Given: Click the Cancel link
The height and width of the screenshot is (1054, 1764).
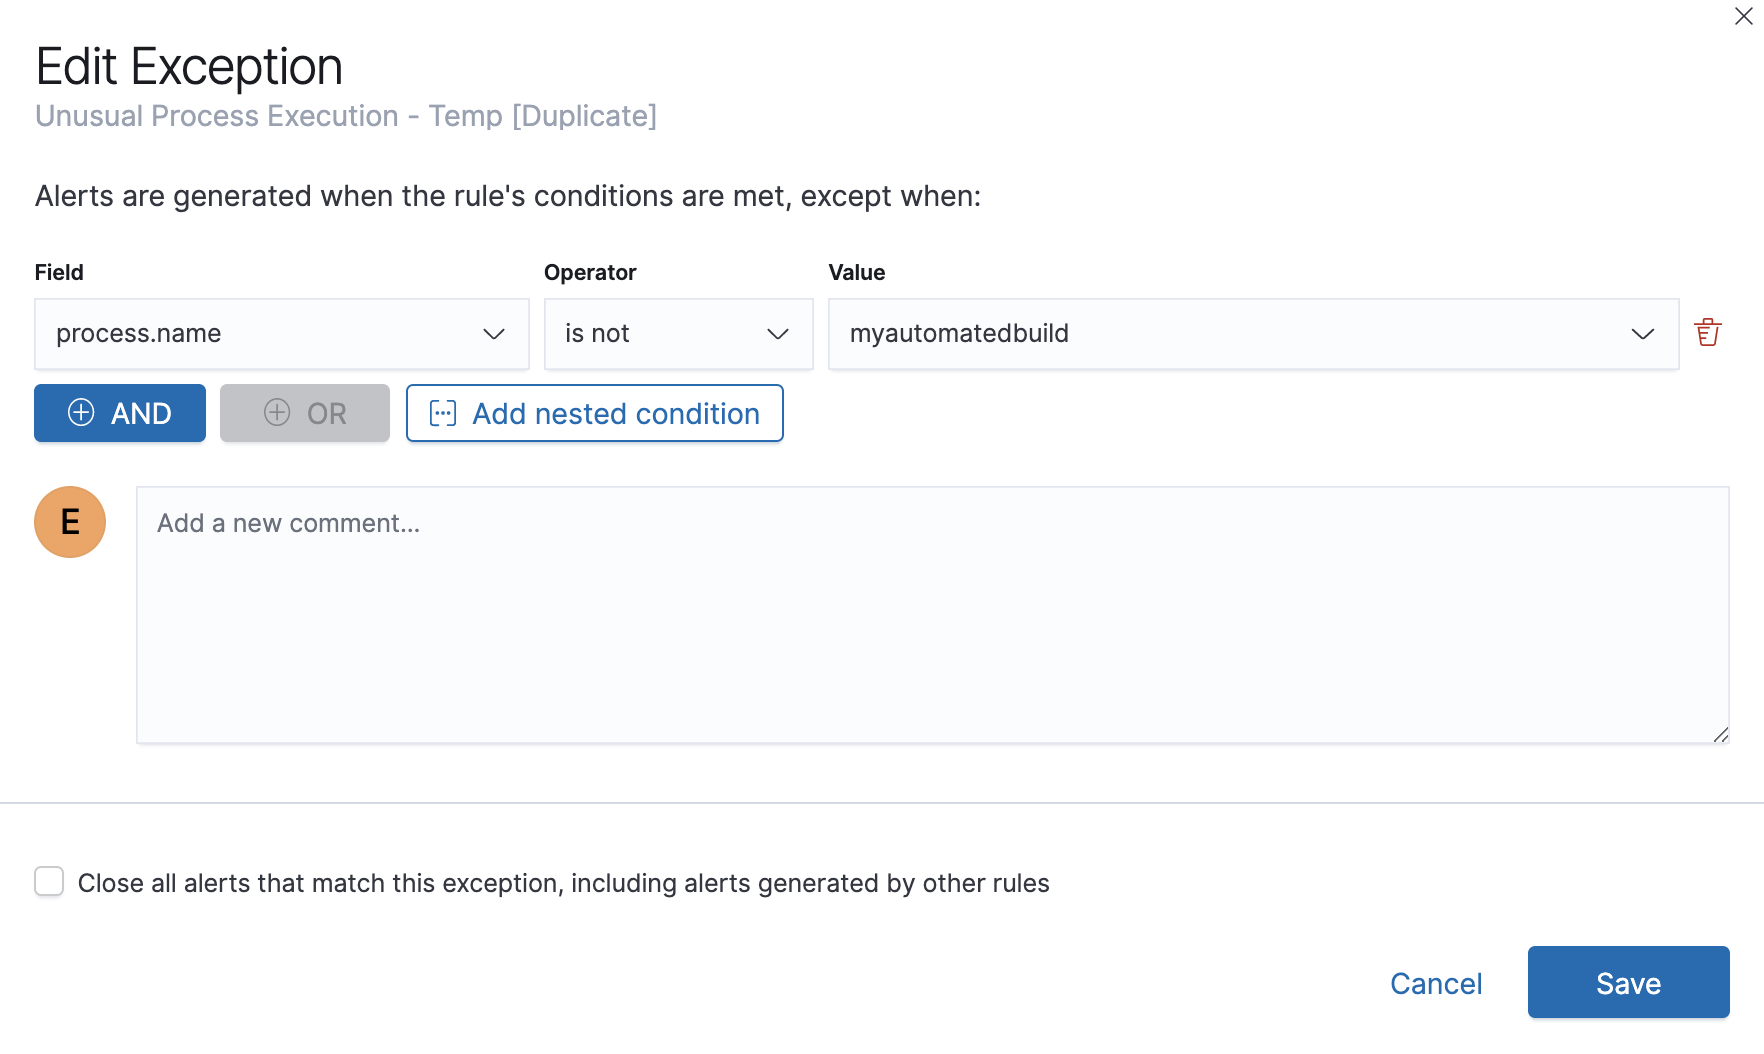Looking at the screenshot, I should [1436, 983].
